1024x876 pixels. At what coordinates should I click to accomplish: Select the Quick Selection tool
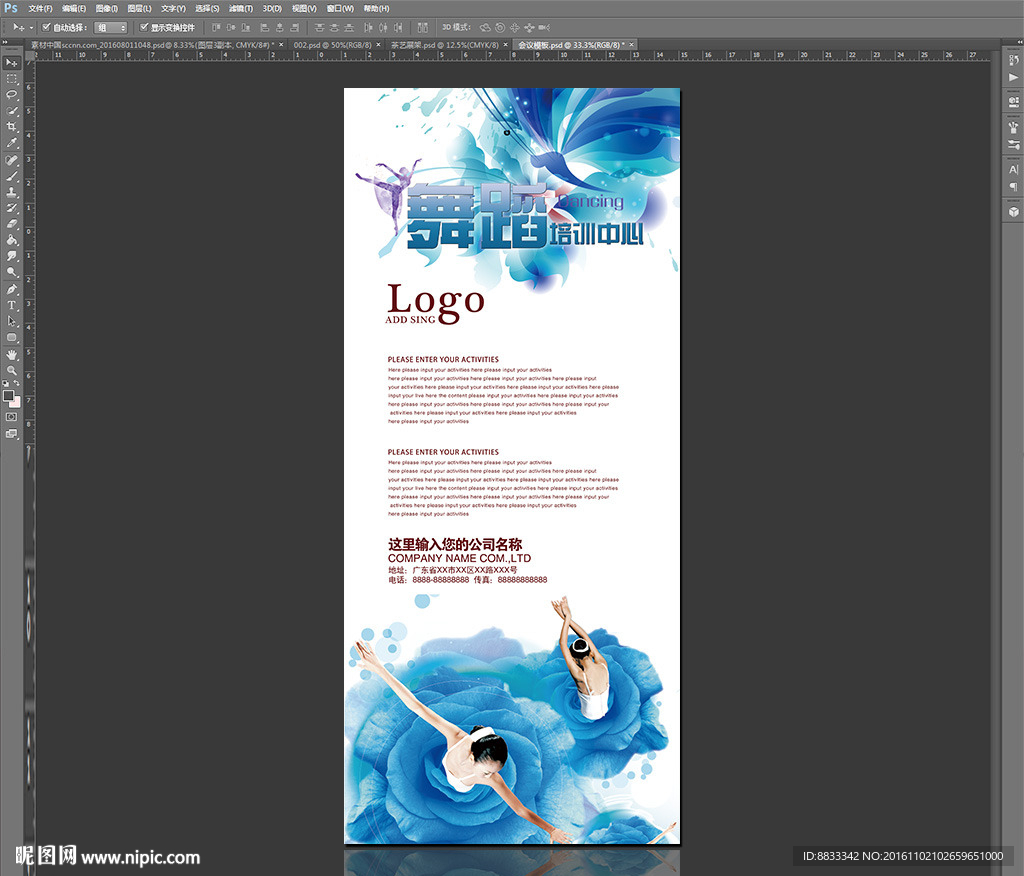(12, 111)
